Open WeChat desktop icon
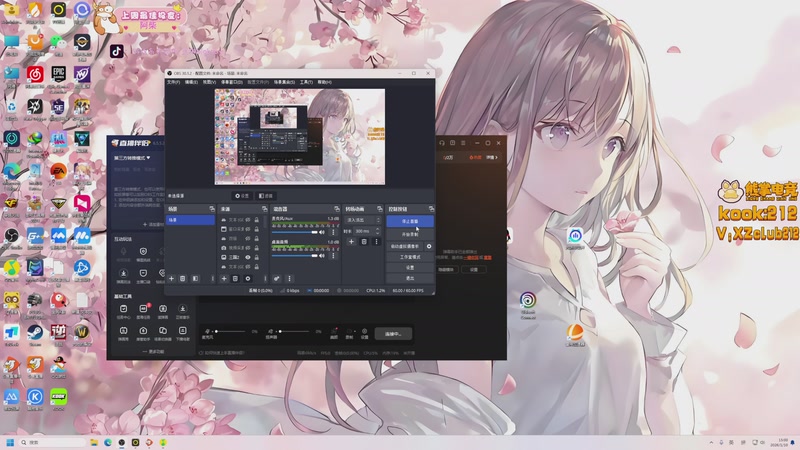The height and width of the screenshot is (450, 800). [x=58, y=44]
